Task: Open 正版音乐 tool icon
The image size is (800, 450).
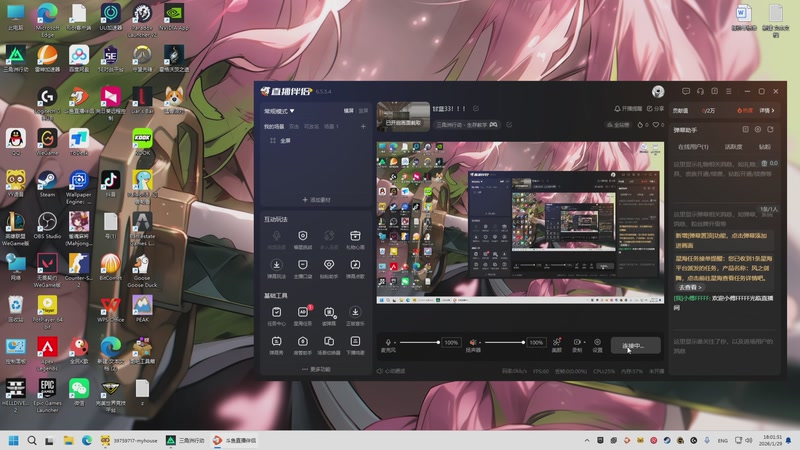Action: pyautogui.click(x=355, y=312)
